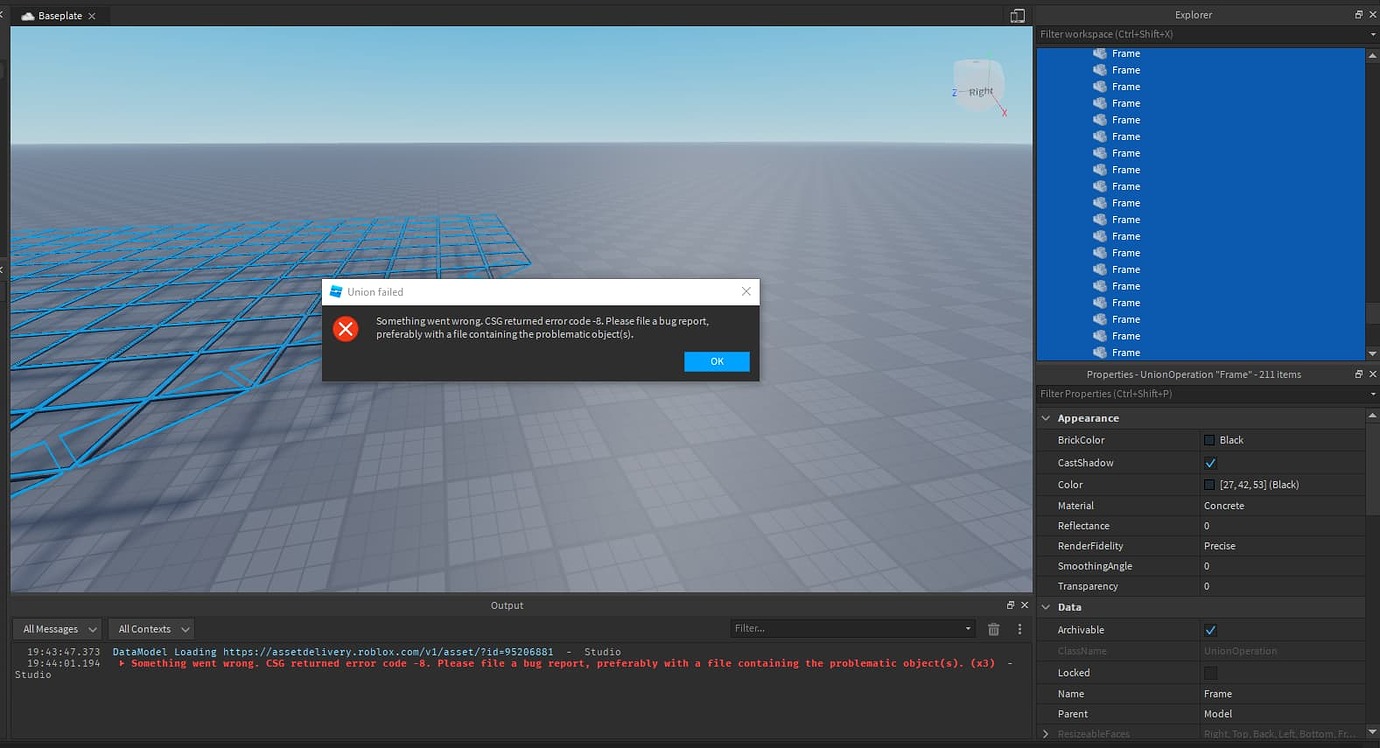Screen dimensions: 1380x748
Task: Open the device emulator icon above viewport
Action: tap(1017, 16)
